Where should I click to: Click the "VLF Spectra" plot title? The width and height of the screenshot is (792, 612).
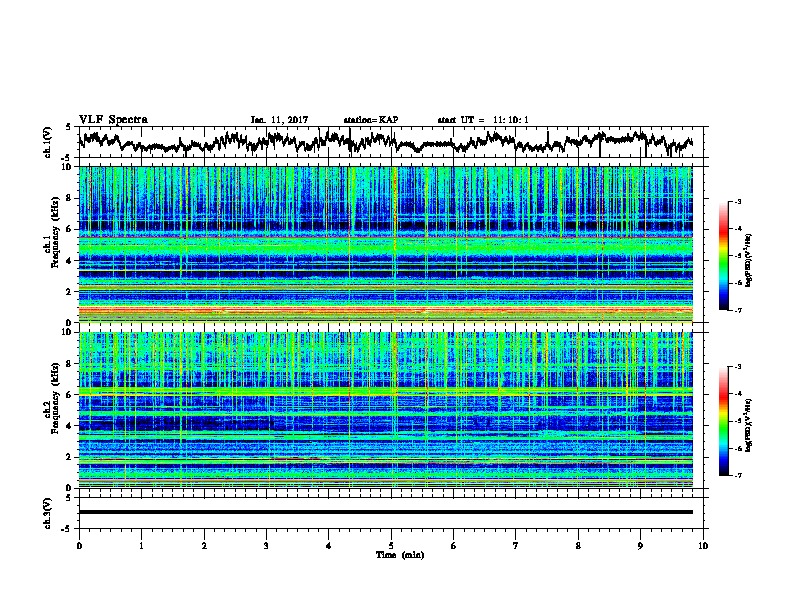click(x=113, y=120)
